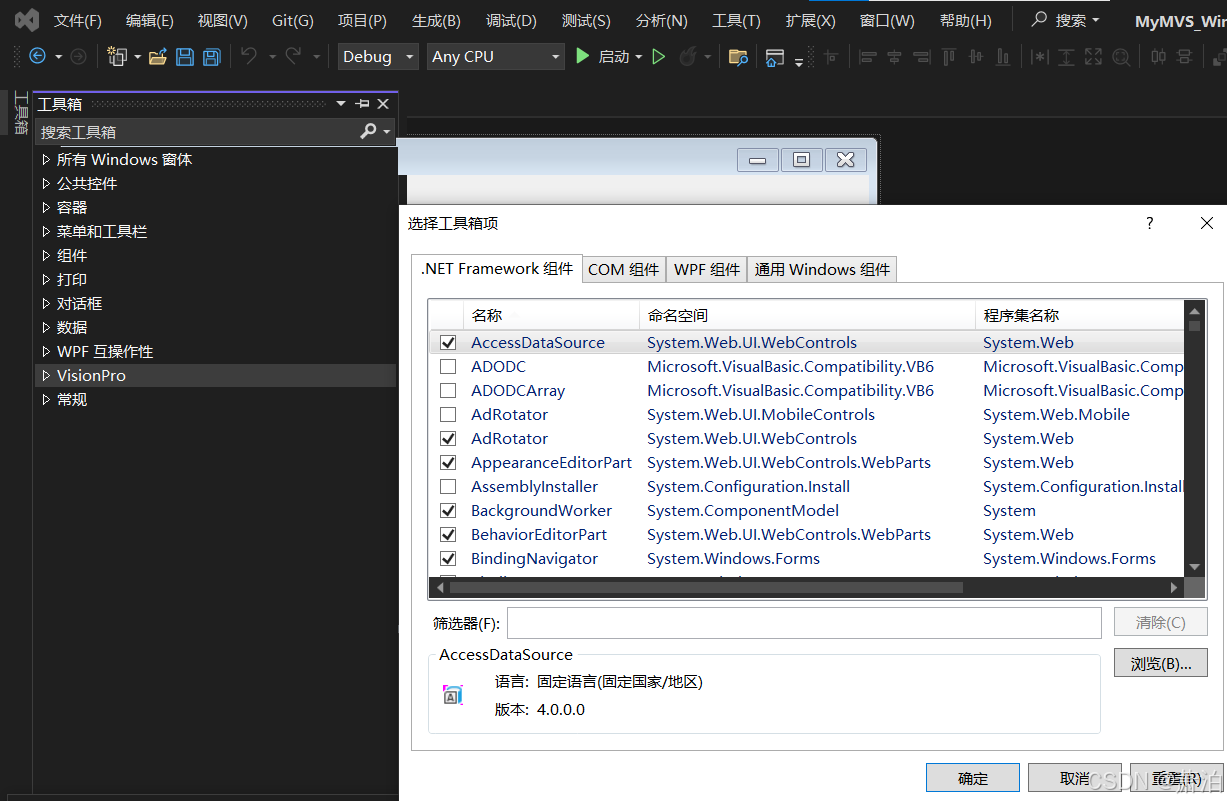
Task: Click the Save icon in toolbar
Action: 185,57
